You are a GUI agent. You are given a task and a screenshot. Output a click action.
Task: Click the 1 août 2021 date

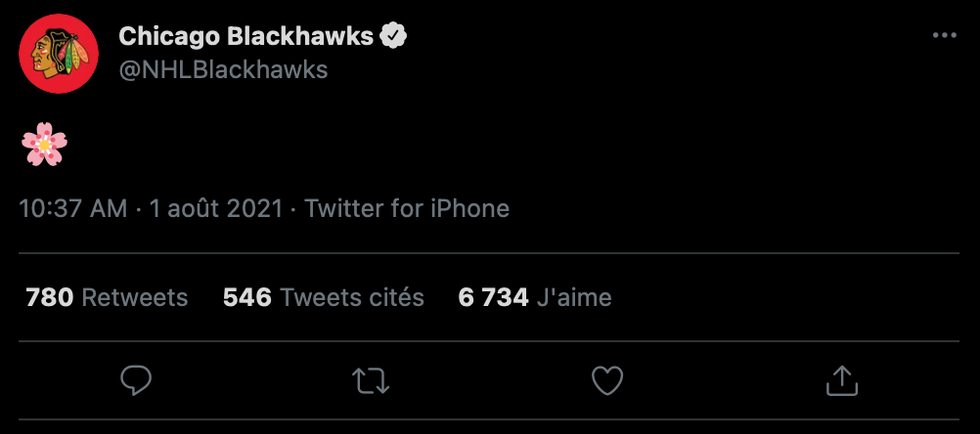click(x=215, y=209)
